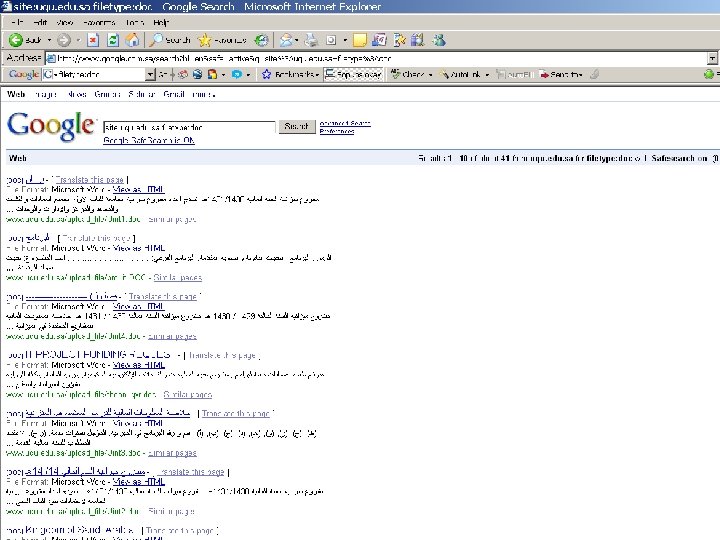Expand the Back button history dropdown
The width and height of the screenshot is (720, 540).
coord(49,40)
